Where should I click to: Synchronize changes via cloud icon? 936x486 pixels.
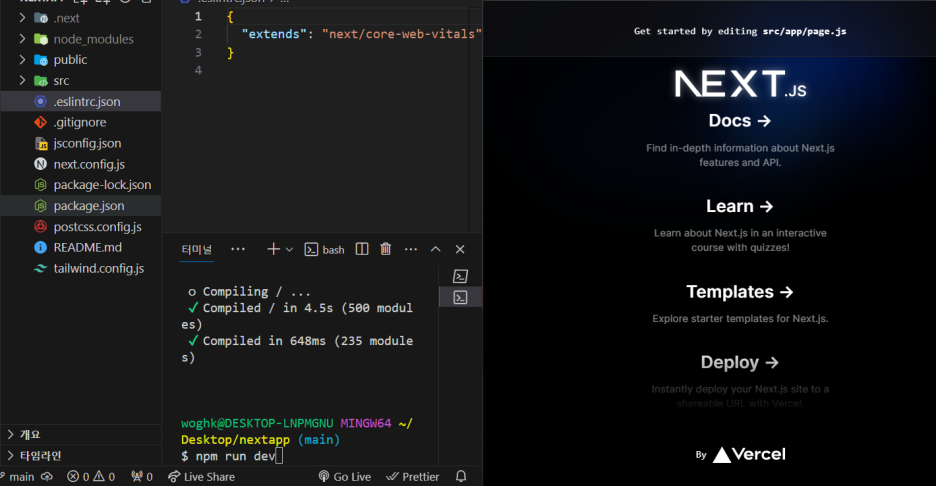pos(47,476)
